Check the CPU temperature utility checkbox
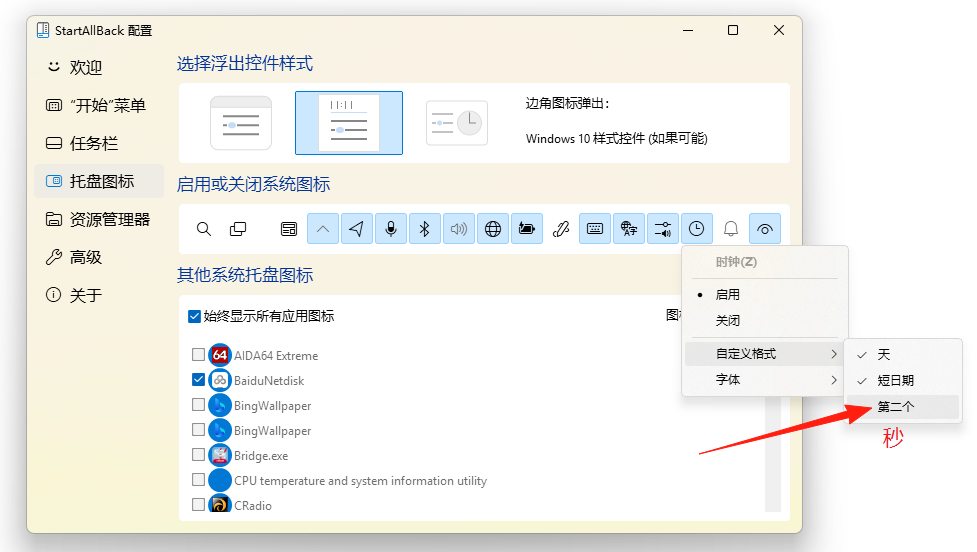The width and height of the screenshot is (977, 552). point(198,479)
